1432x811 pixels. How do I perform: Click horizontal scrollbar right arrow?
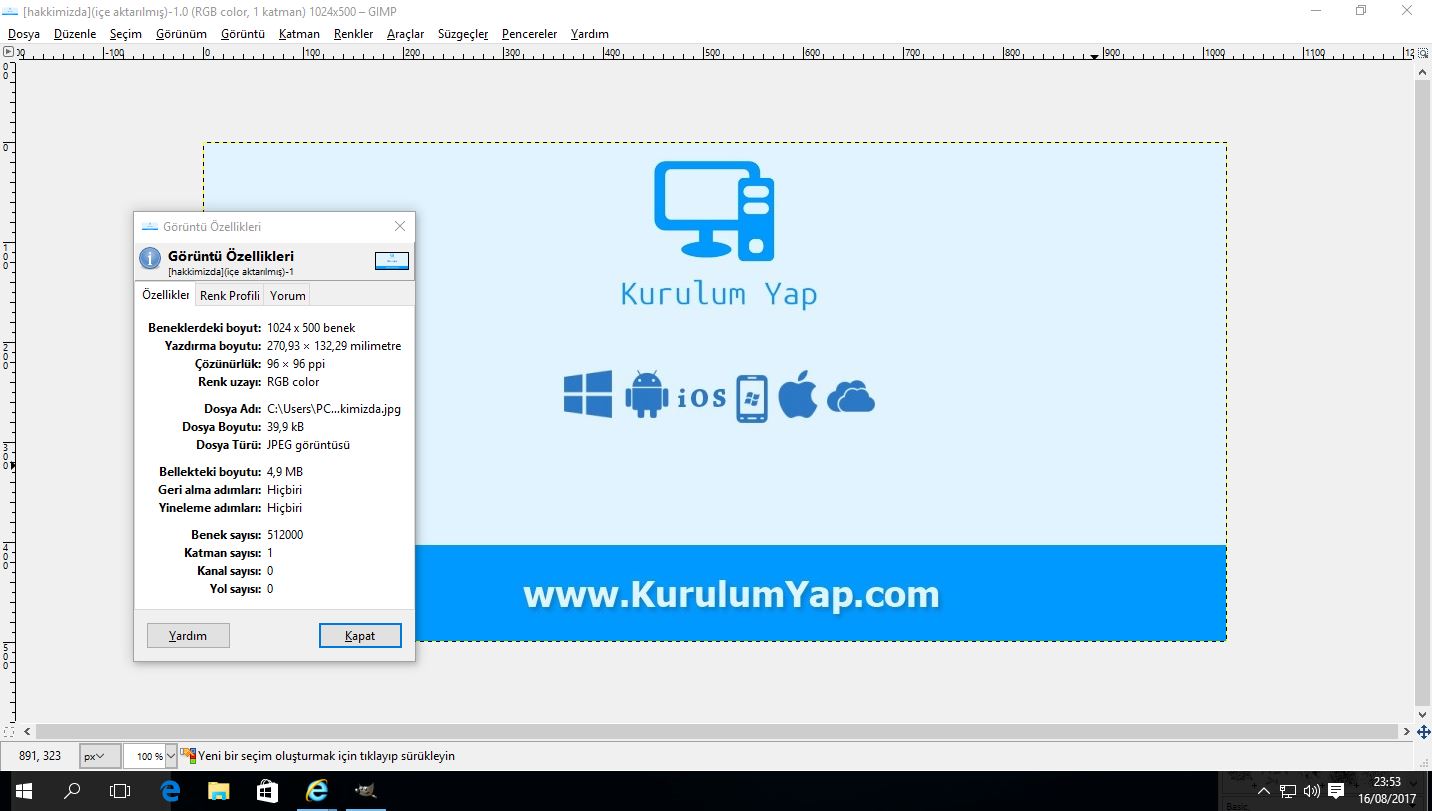point(1405,732)
